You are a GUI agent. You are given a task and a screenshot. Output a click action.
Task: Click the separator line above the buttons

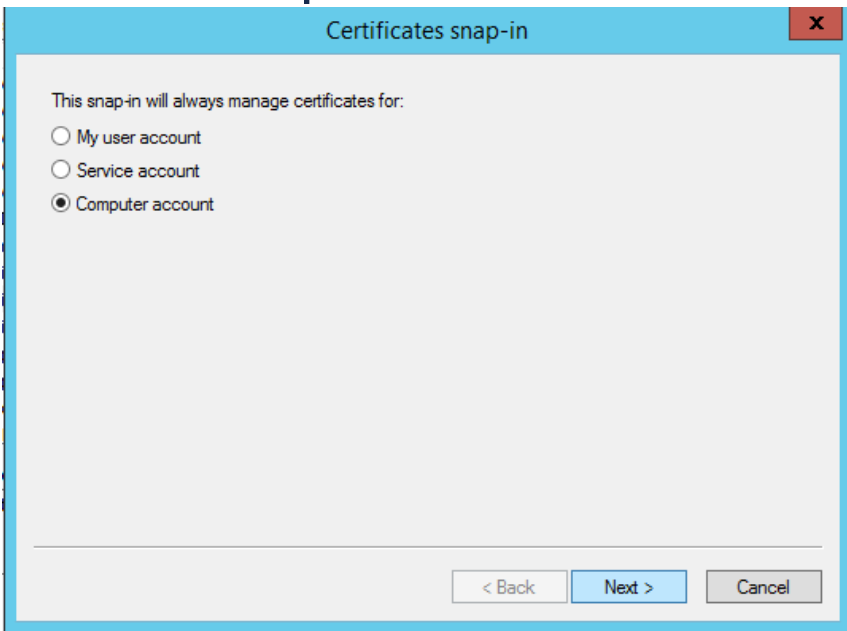(420, 544)
